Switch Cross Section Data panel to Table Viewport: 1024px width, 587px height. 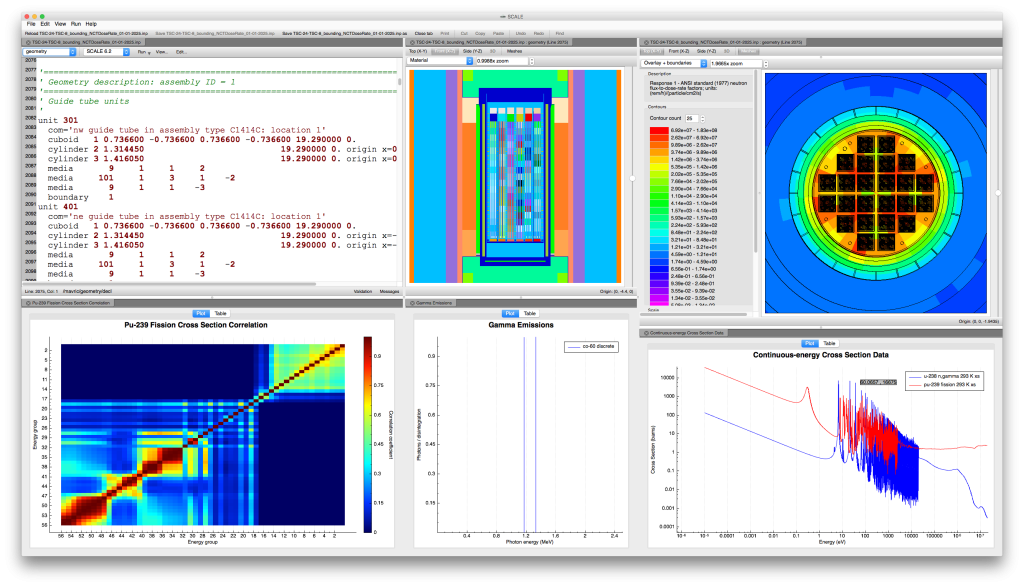pos(829,343)
